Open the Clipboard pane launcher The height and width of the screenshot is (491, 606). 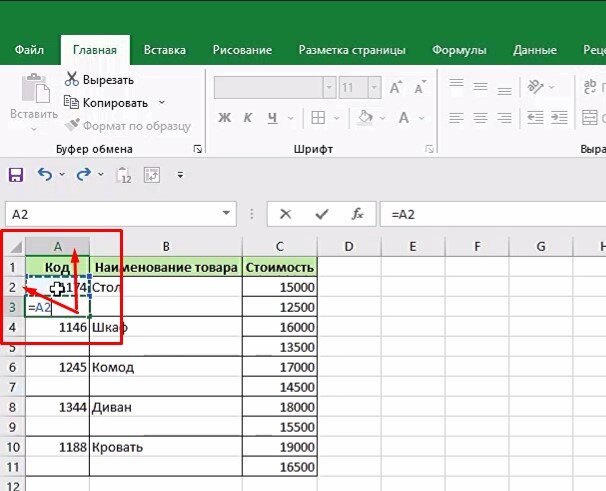point(197,149)
